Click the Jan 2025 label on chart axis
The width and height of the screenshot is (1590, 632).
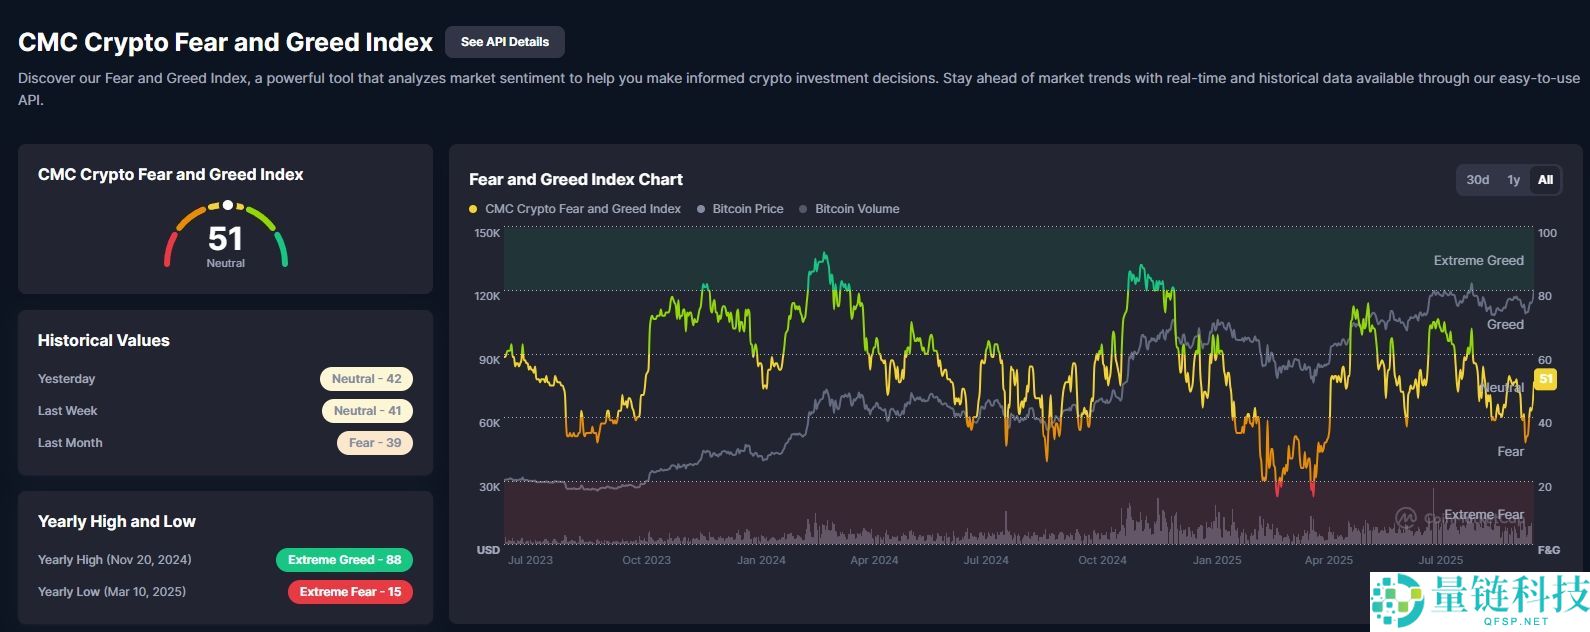1216,560
